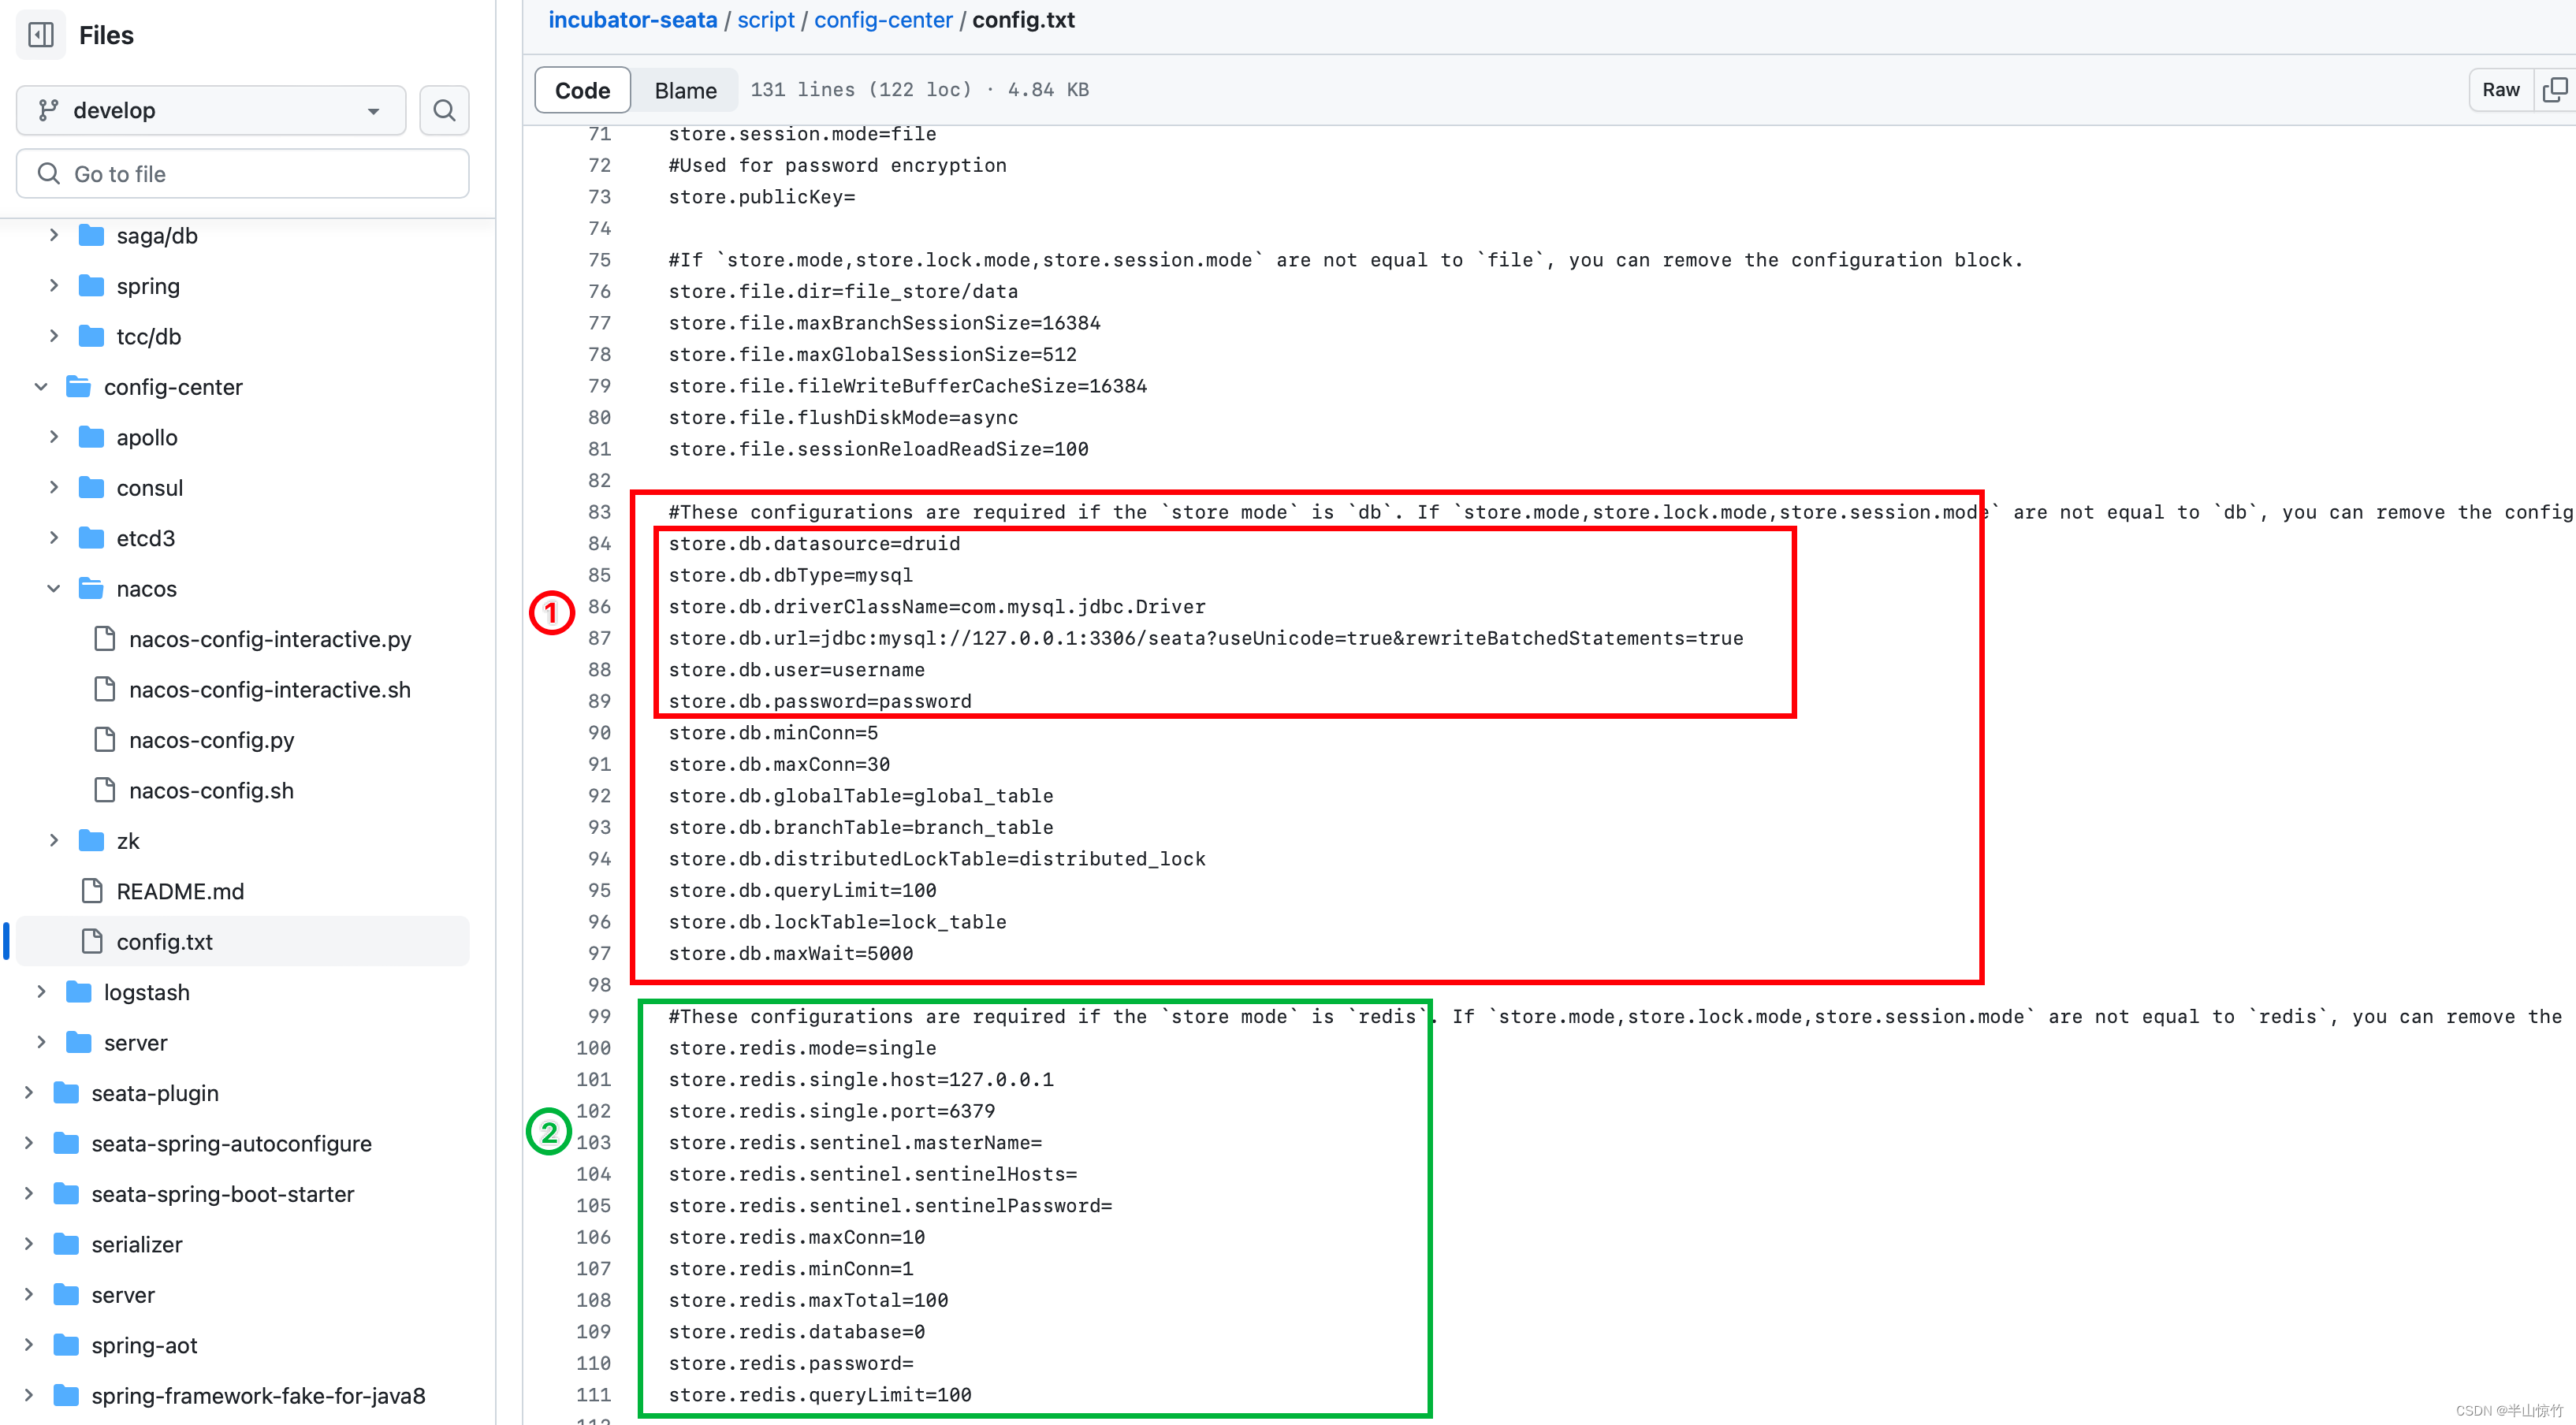Screen dimensions: 2576x1425
Task: Expand the consul folder chevron
Action: tap(54, 488)
